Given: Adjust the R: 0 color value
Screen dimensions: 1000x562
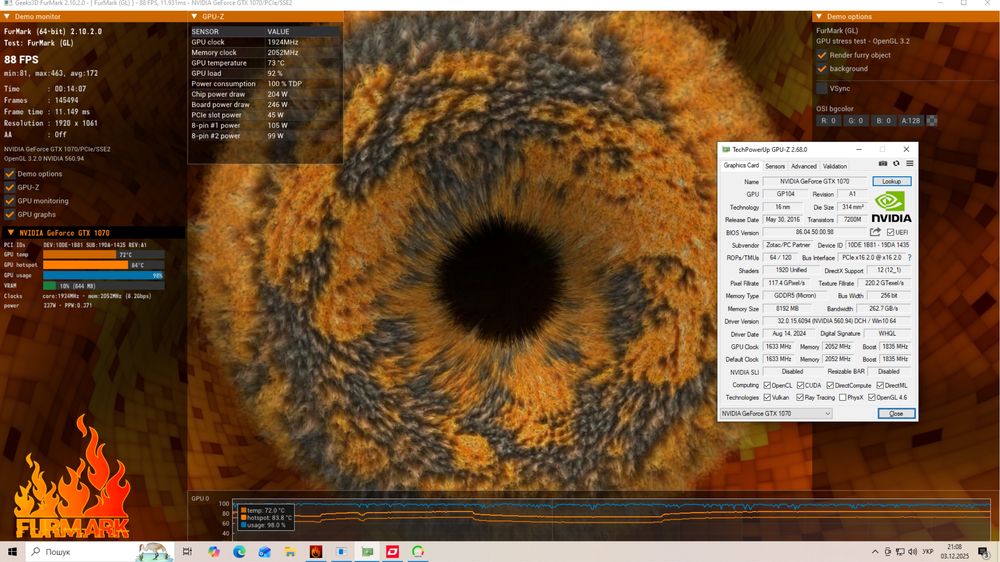Looking at the screenshot, I should click(828, 121).
